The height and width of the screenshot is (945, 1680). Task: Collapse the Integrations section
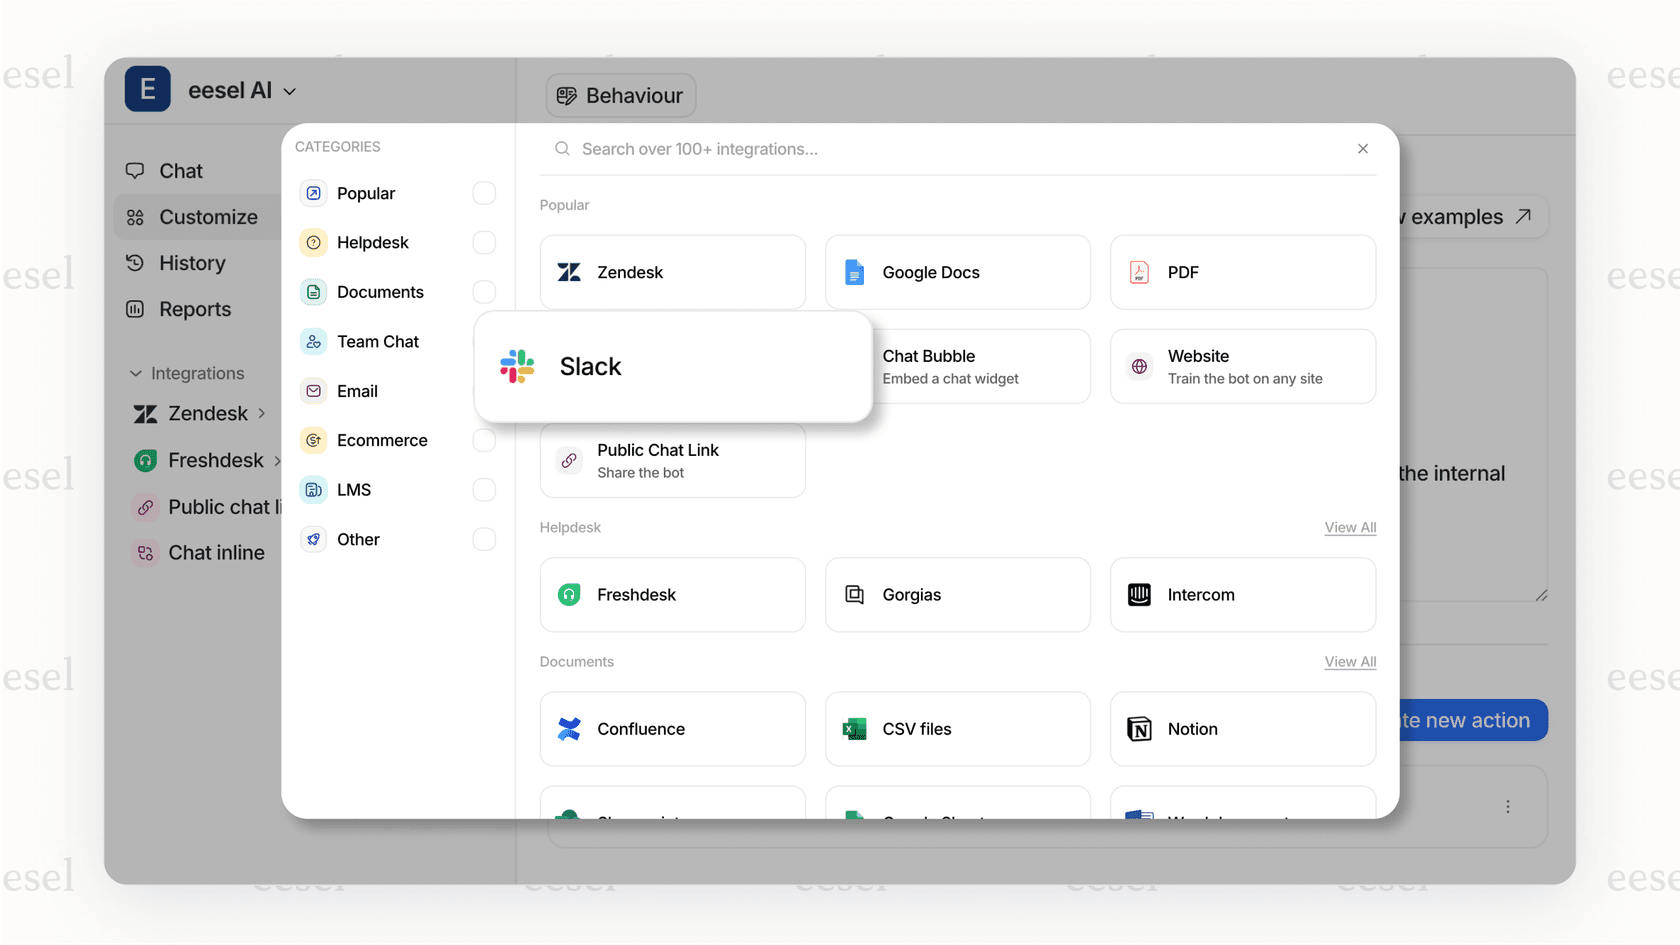136,373
